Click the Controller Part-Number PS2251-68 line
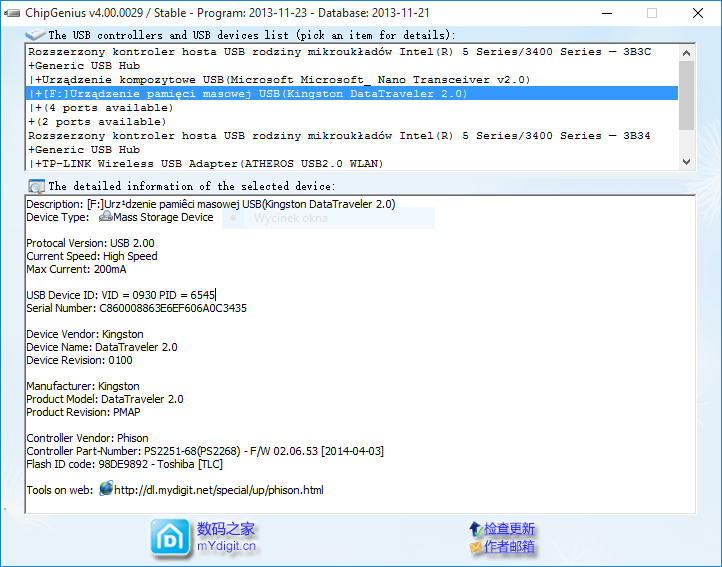Image resolution: width=722 pixels, height=567 pixels. coord(205,451)
